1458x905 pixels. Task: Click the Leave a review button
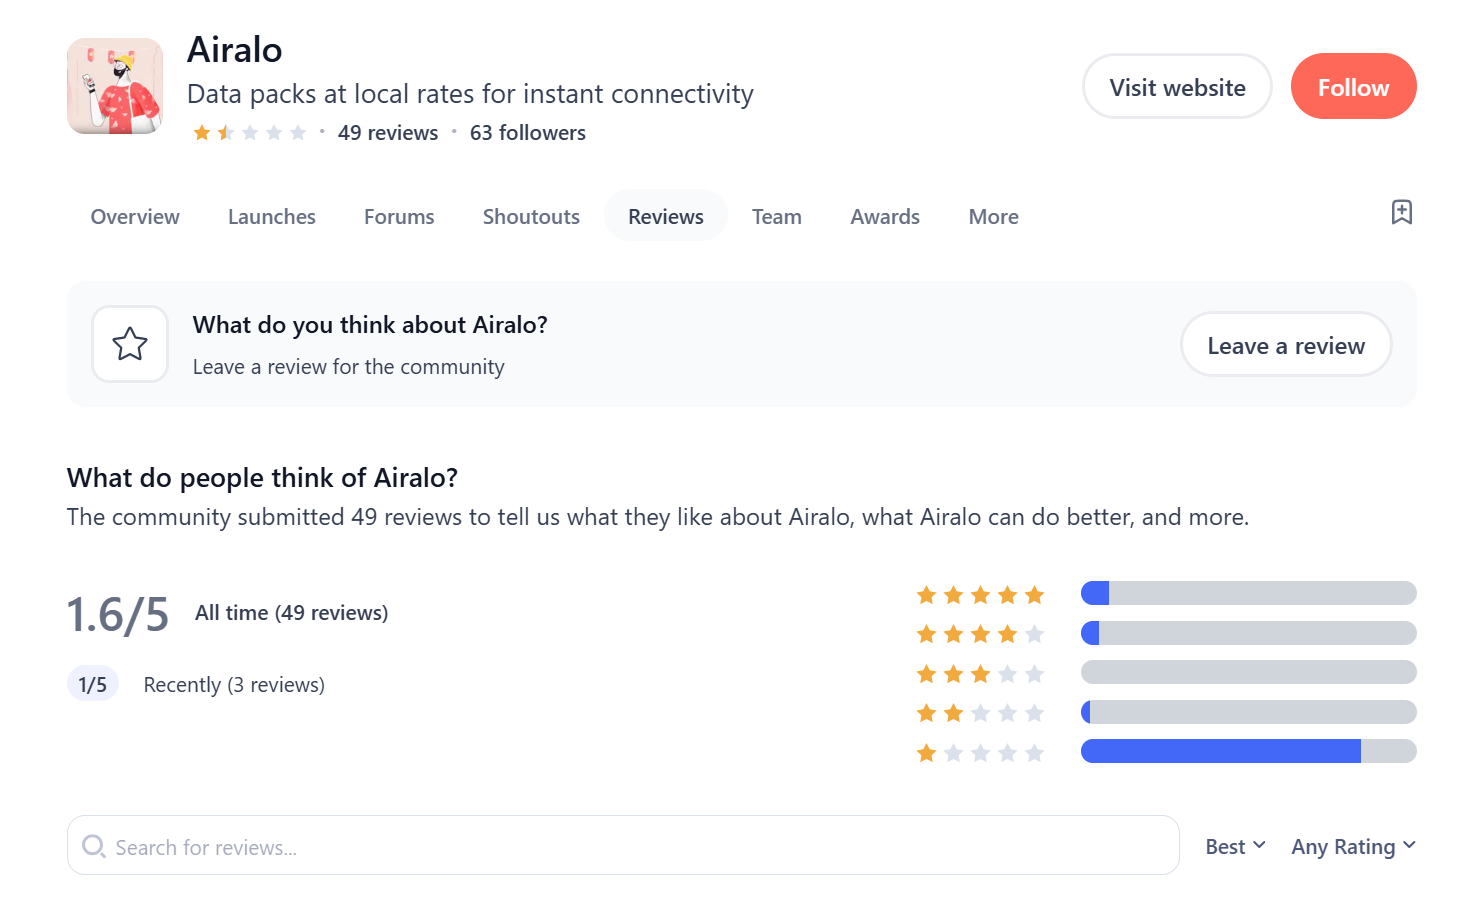1285,345
